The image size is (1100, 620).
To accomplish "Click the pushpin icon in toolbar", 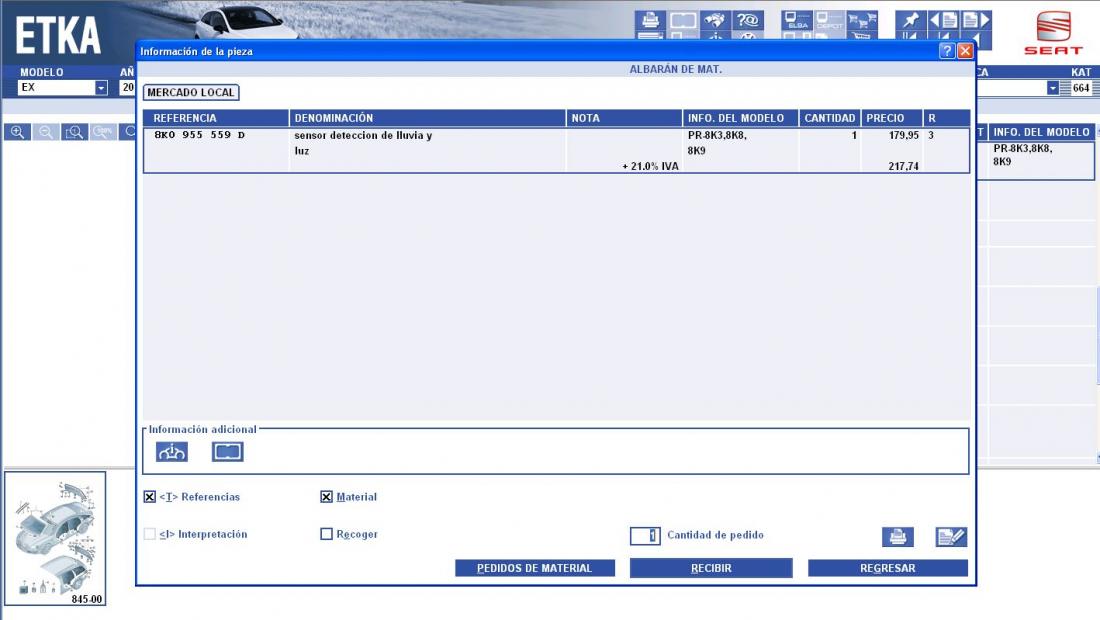I will 911,20.
